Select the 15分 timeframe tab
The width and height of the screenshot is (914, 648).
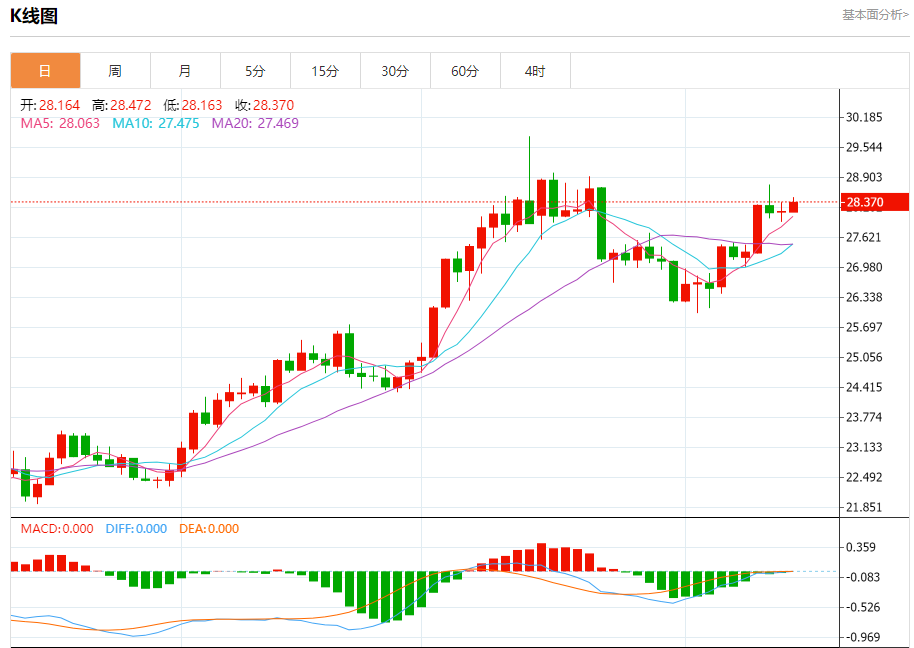point(325,71)
